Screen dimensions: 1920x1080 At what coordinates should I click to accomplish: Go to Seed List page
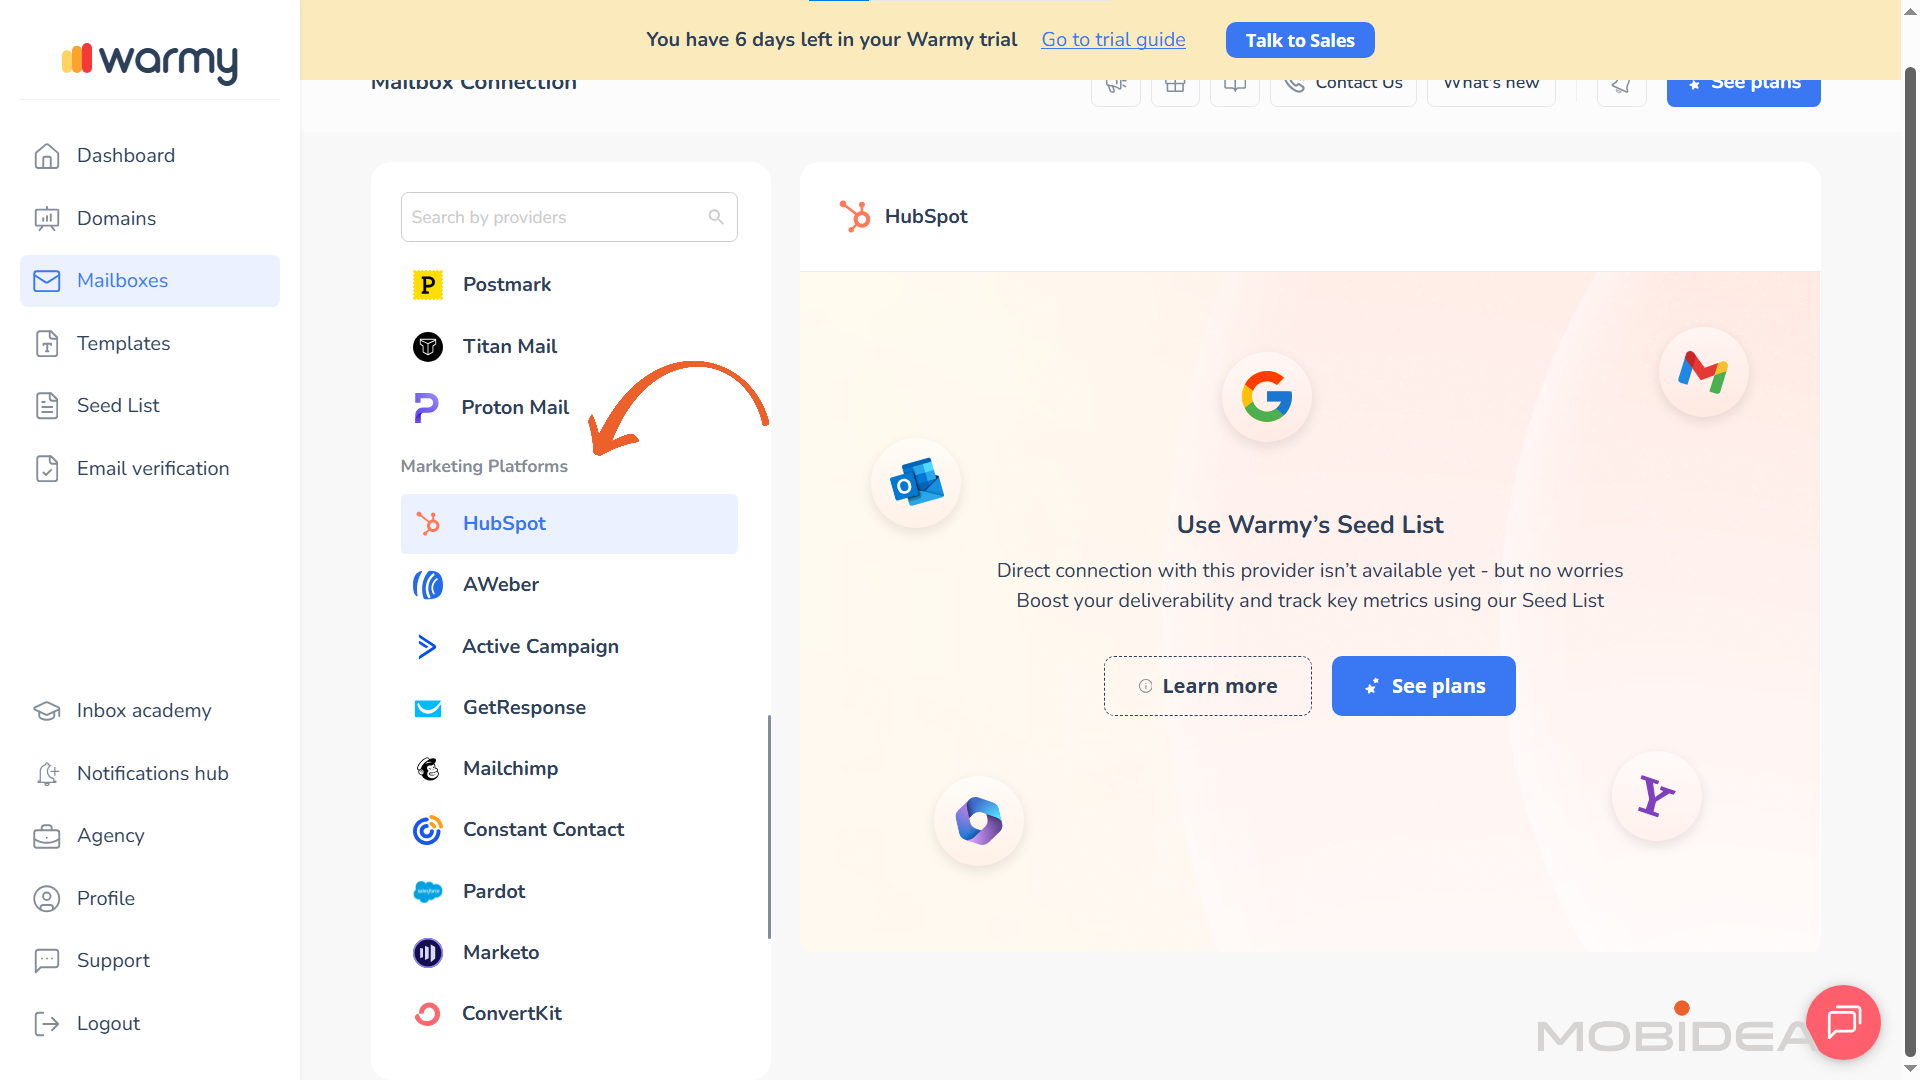pyautogui.click(x=118, y=405)
